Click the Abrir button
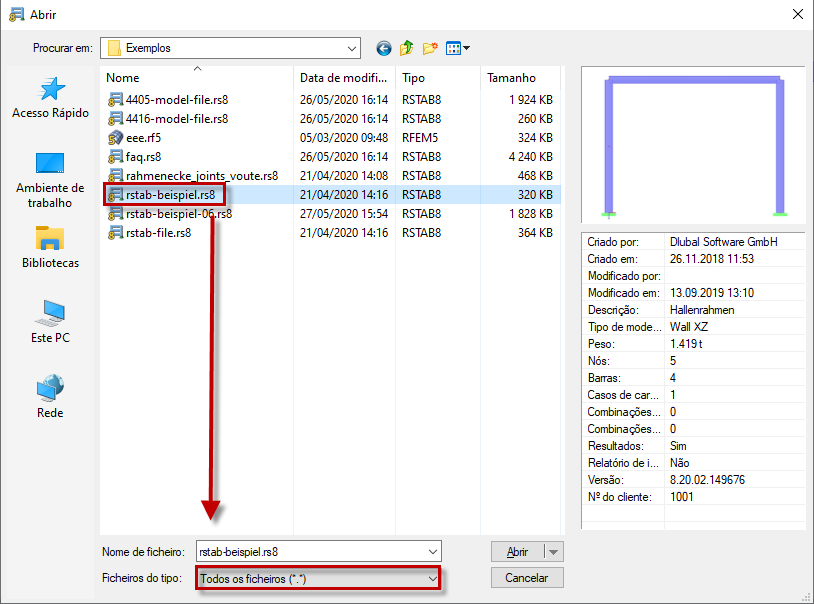The width and height of the screenshot is (814, 604). (517, 551)
